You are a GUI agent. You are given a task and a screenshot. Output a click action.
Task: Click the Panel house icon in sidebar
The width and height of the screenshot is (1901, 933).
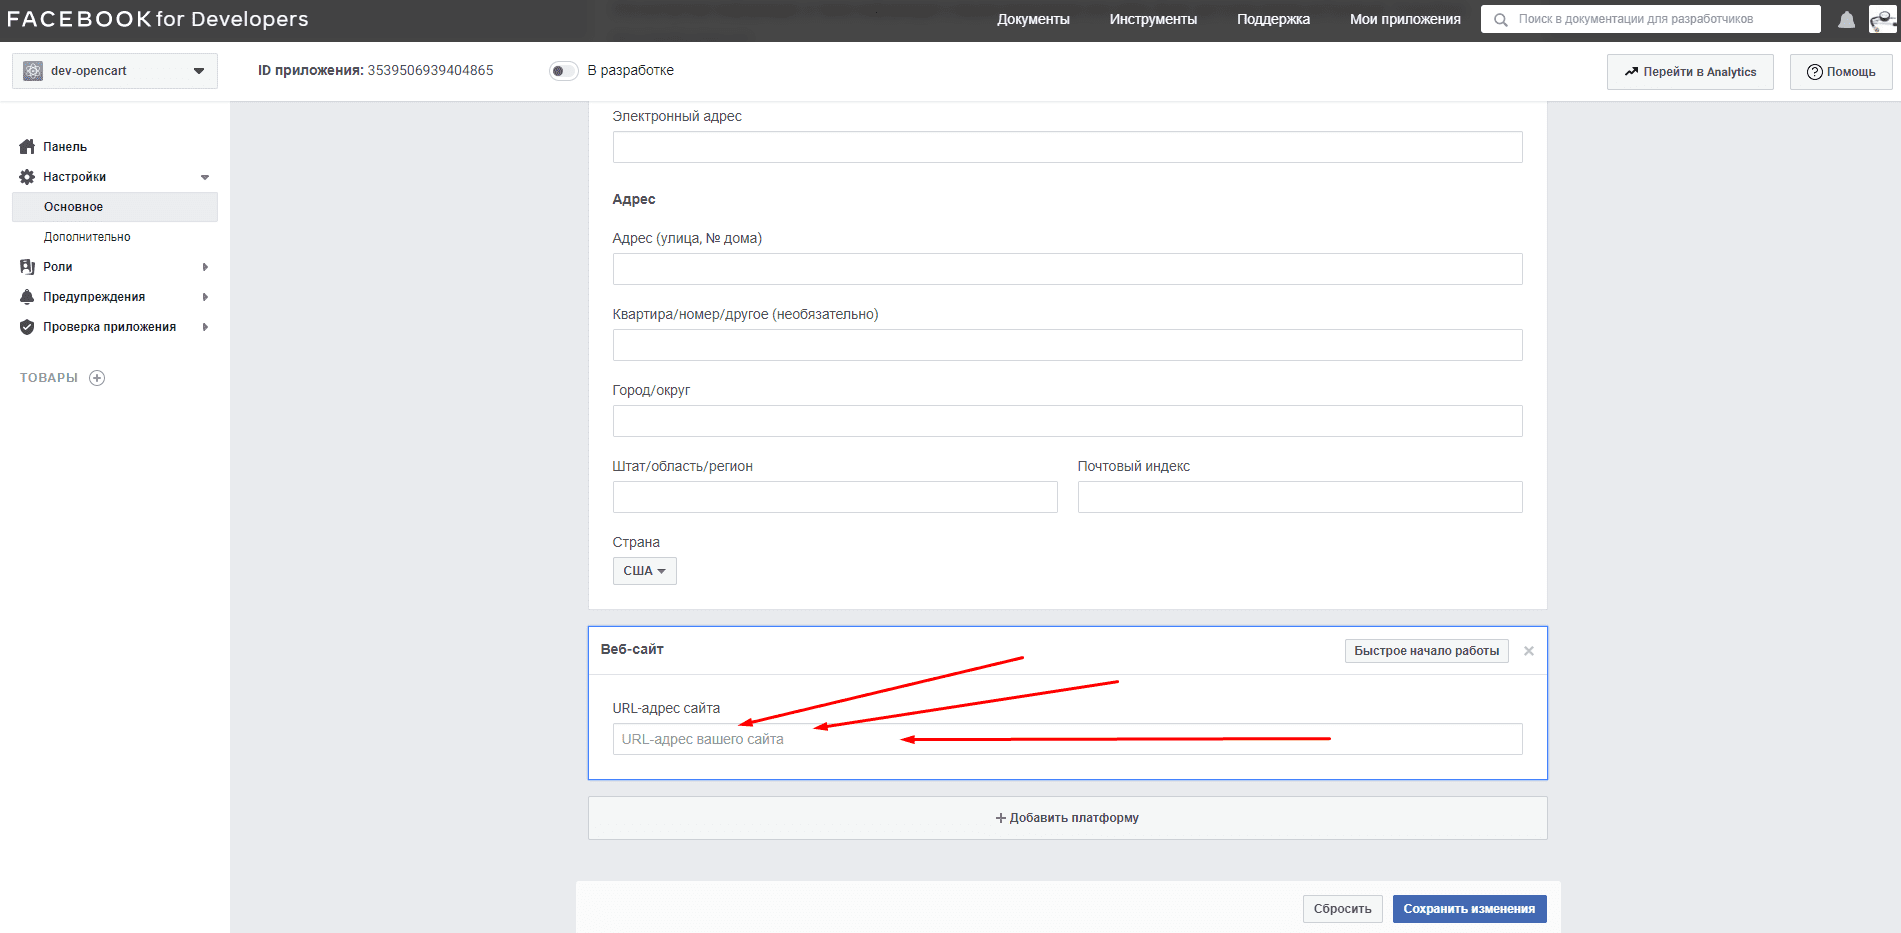(27, 147)
